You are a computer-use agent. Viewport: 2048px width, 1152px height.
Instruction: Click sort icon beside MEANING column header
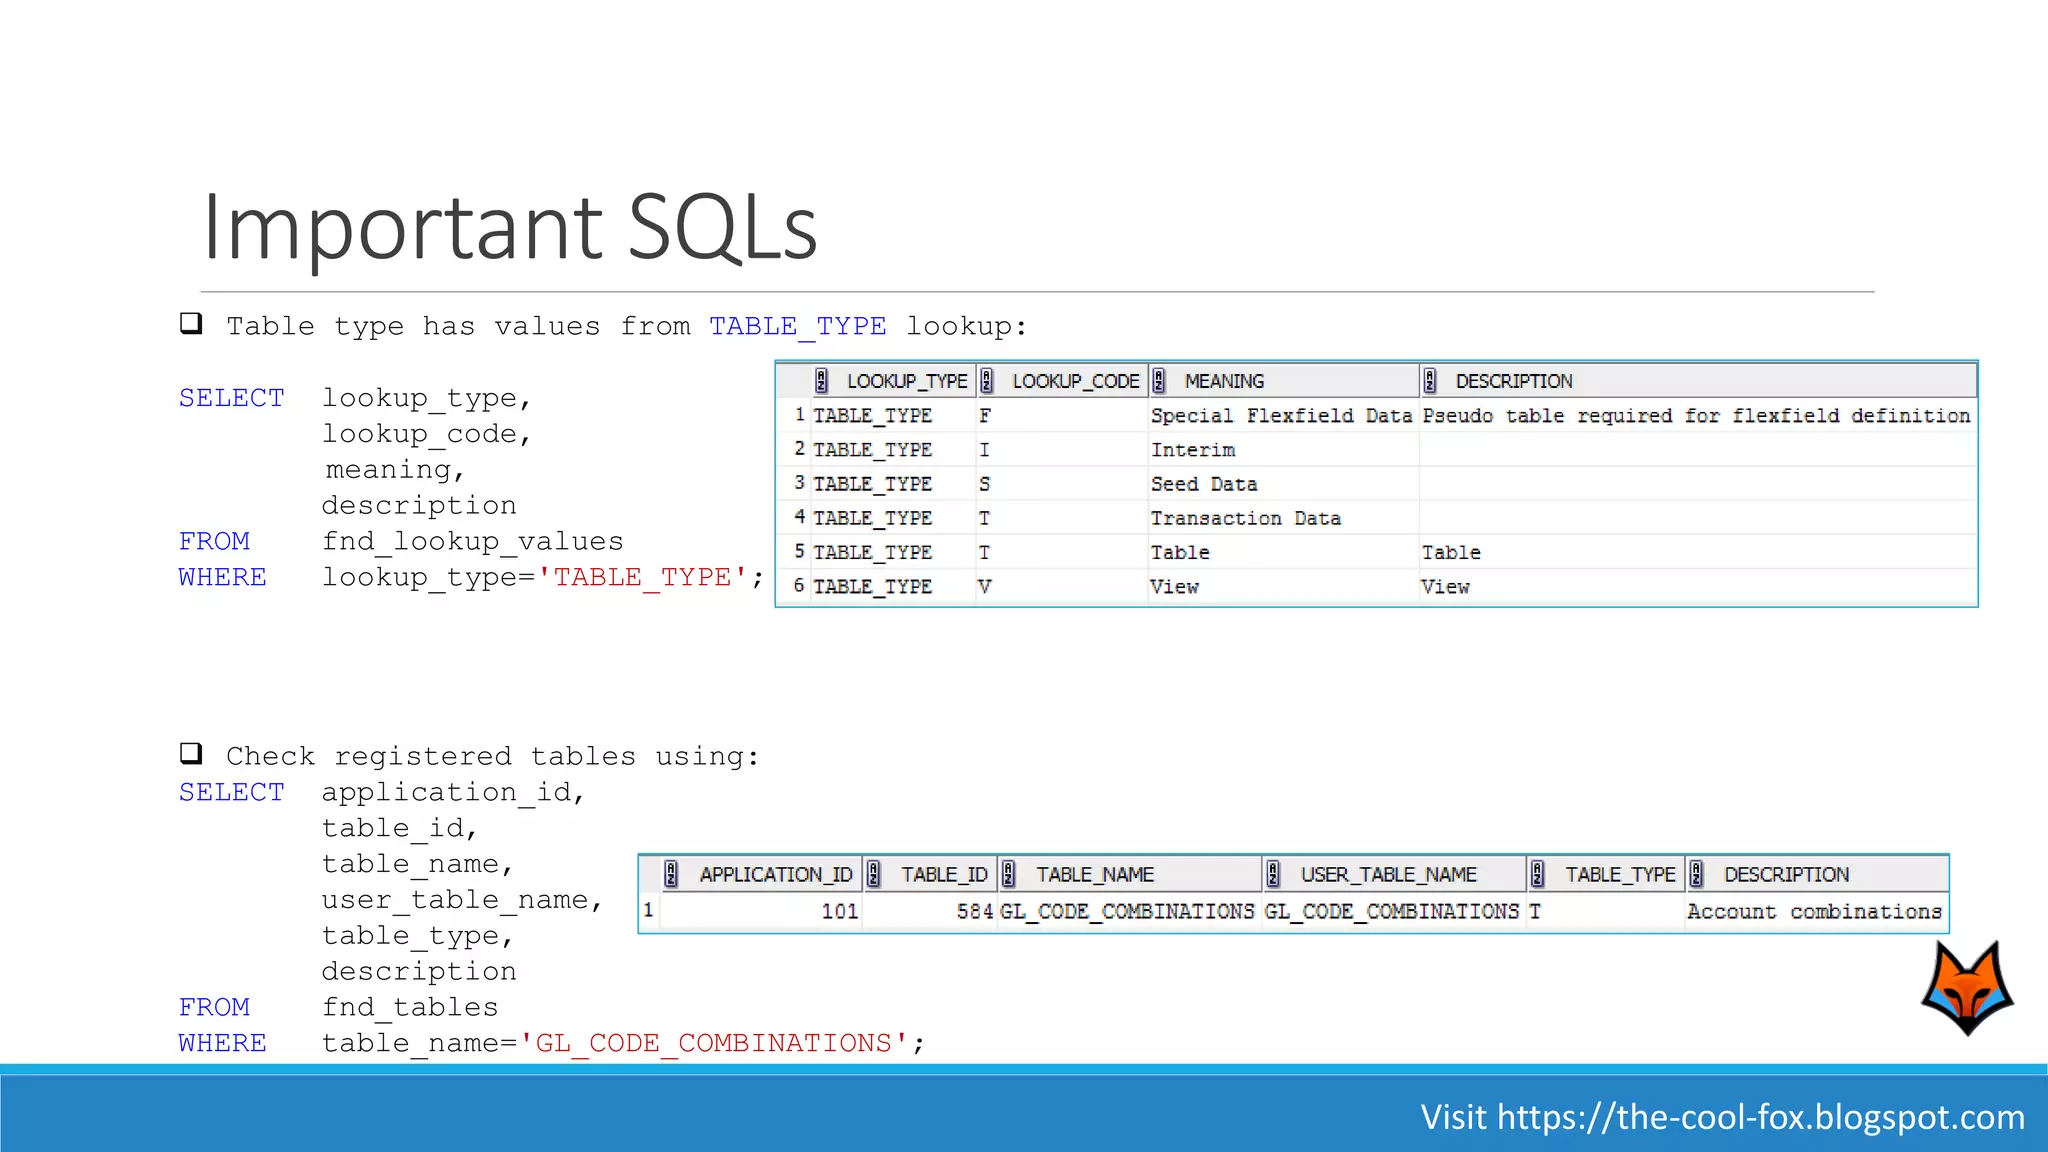pos(1159,381)
